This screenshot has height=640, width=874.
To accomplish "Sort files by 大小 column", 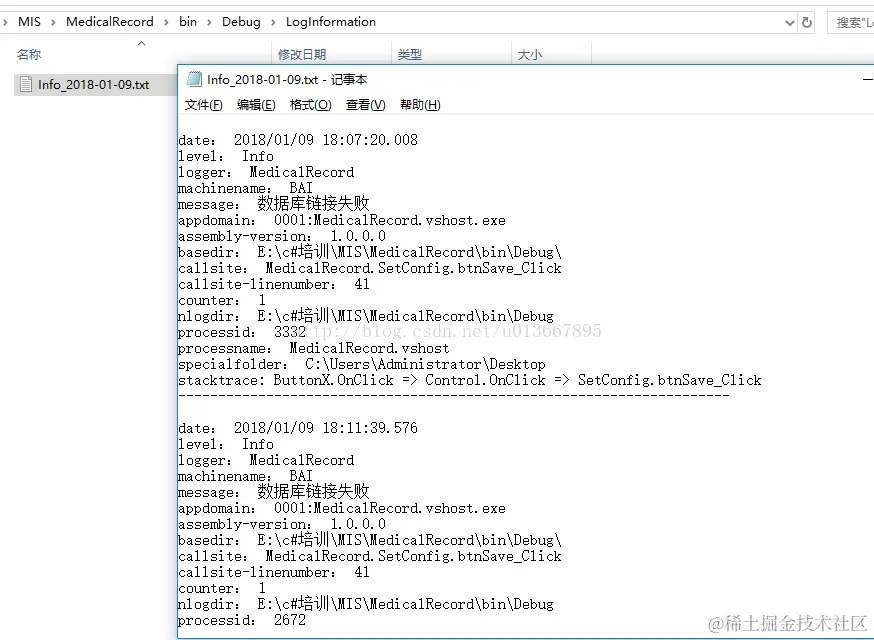I will [x=530, y=55].
